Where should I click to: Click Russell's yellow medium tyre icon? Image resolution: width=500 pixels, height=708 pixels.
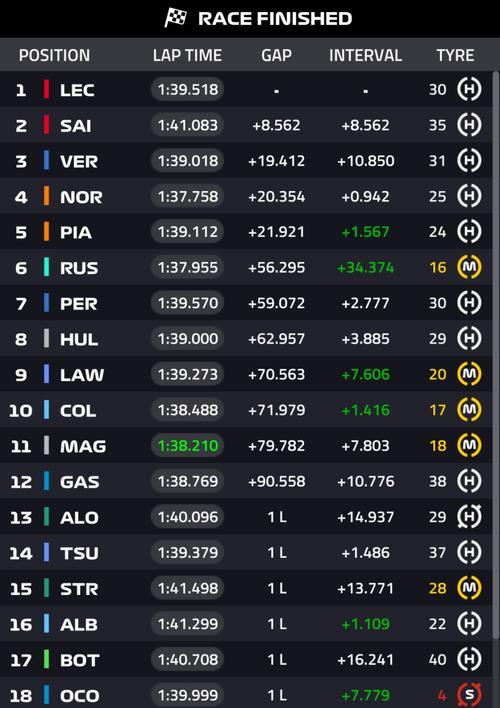click(469, 267)
